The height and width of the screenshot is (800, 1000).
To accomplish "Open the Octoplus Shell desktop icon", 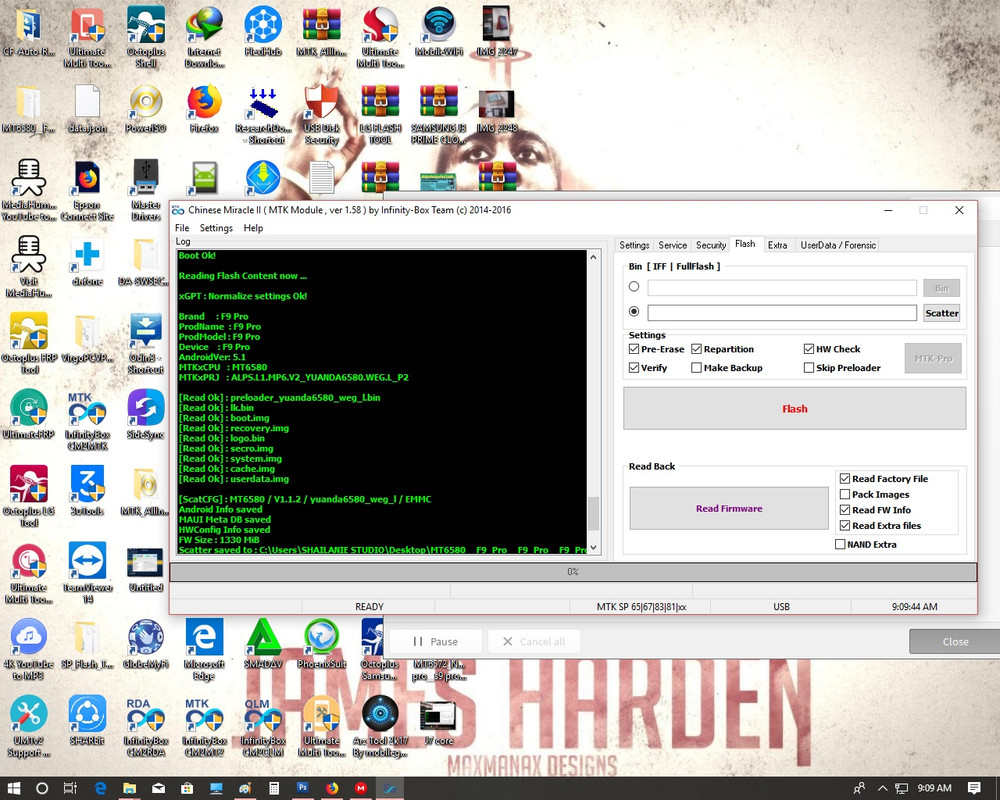I will point(145,36).
